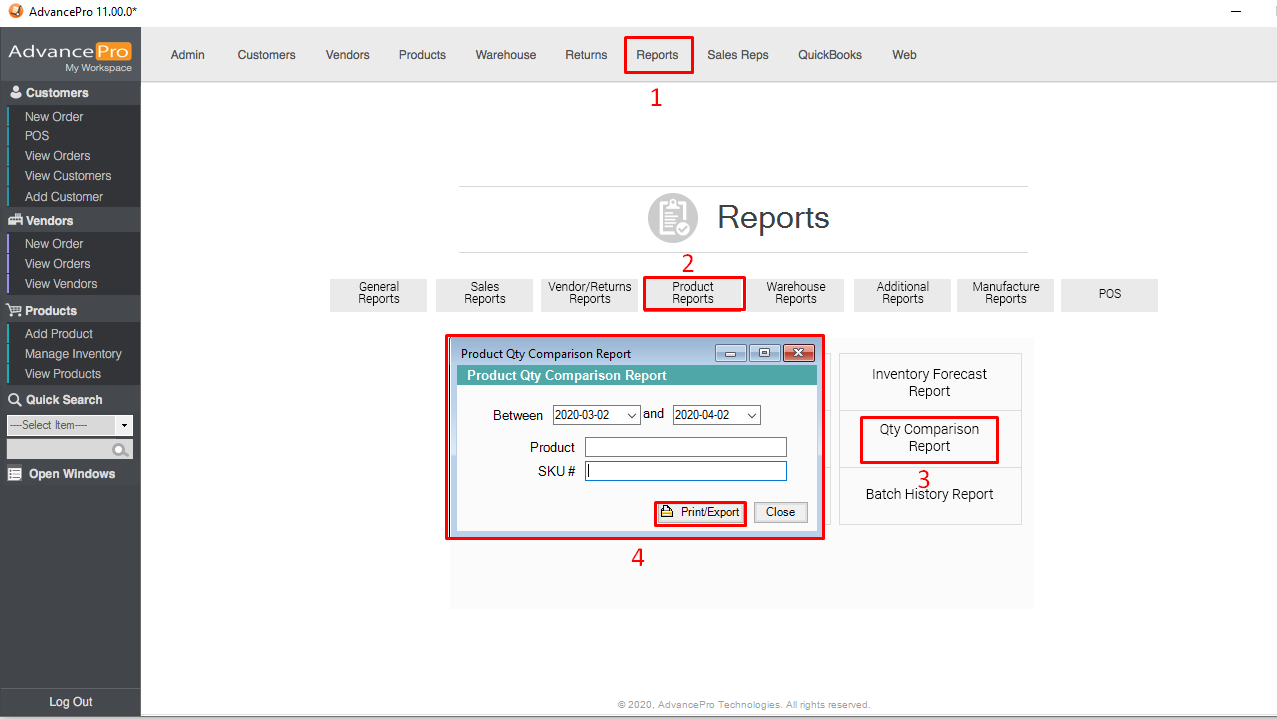This screenshot has width=1277, height=719.
Task: Open the Qty Comparison Report
Action: pos(929,438)
